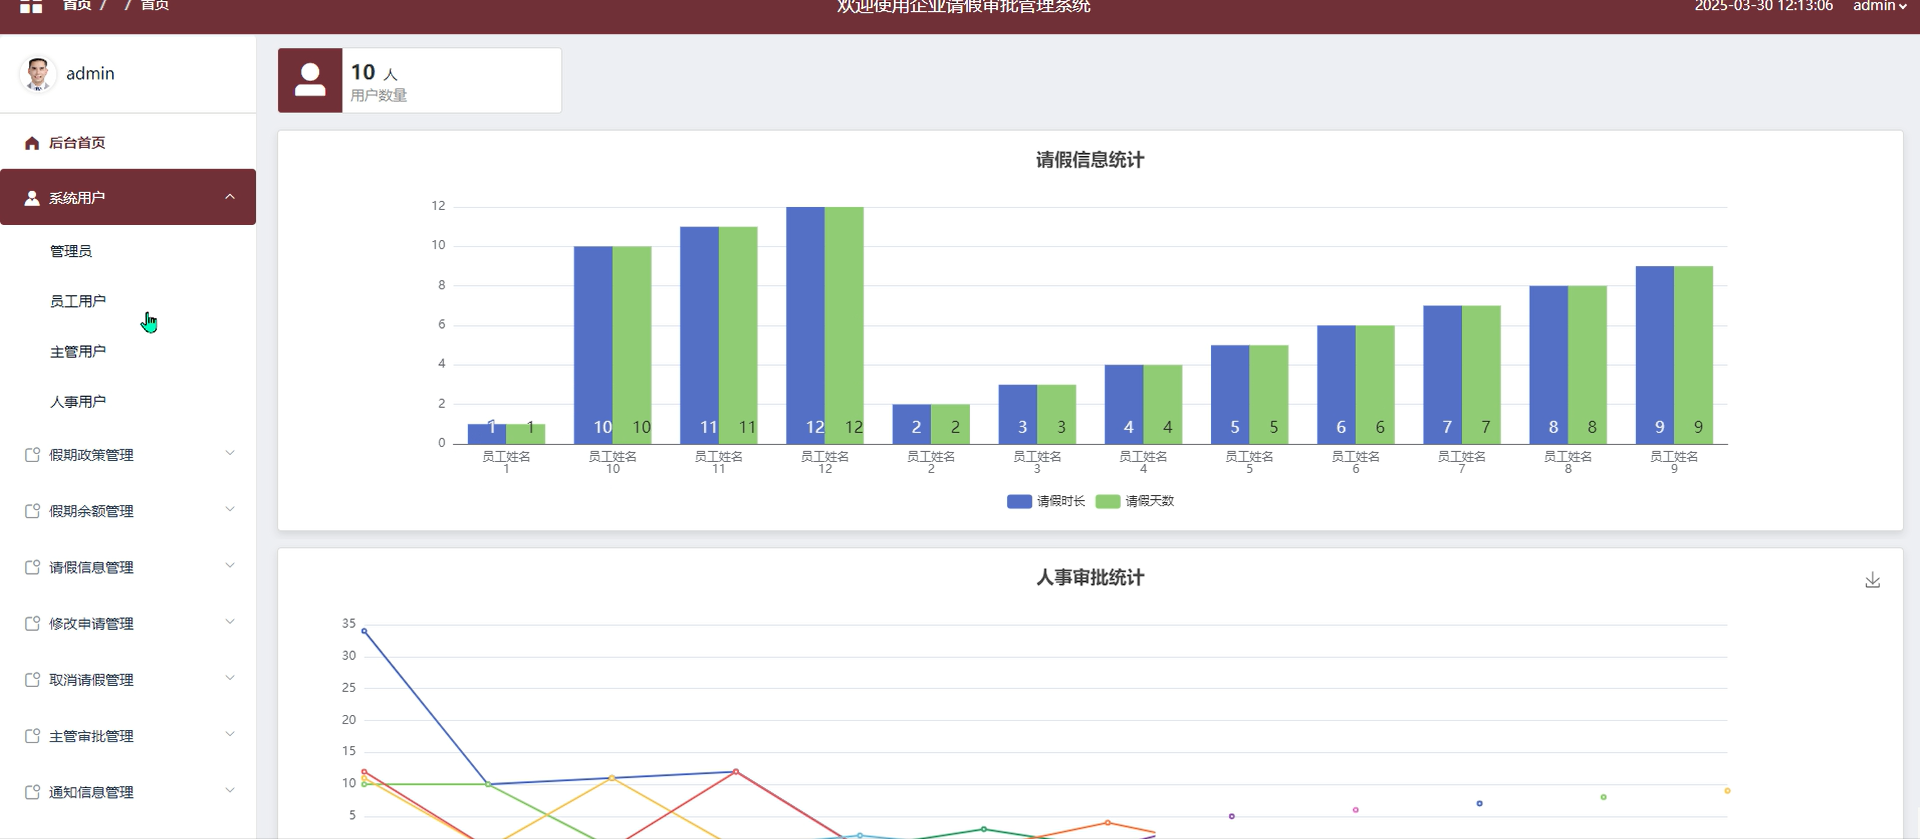Image resolution: width=1920 pixels, height=839 pixels.
Task: Click the 请假时长 legend label
Action: (1061, 501)
